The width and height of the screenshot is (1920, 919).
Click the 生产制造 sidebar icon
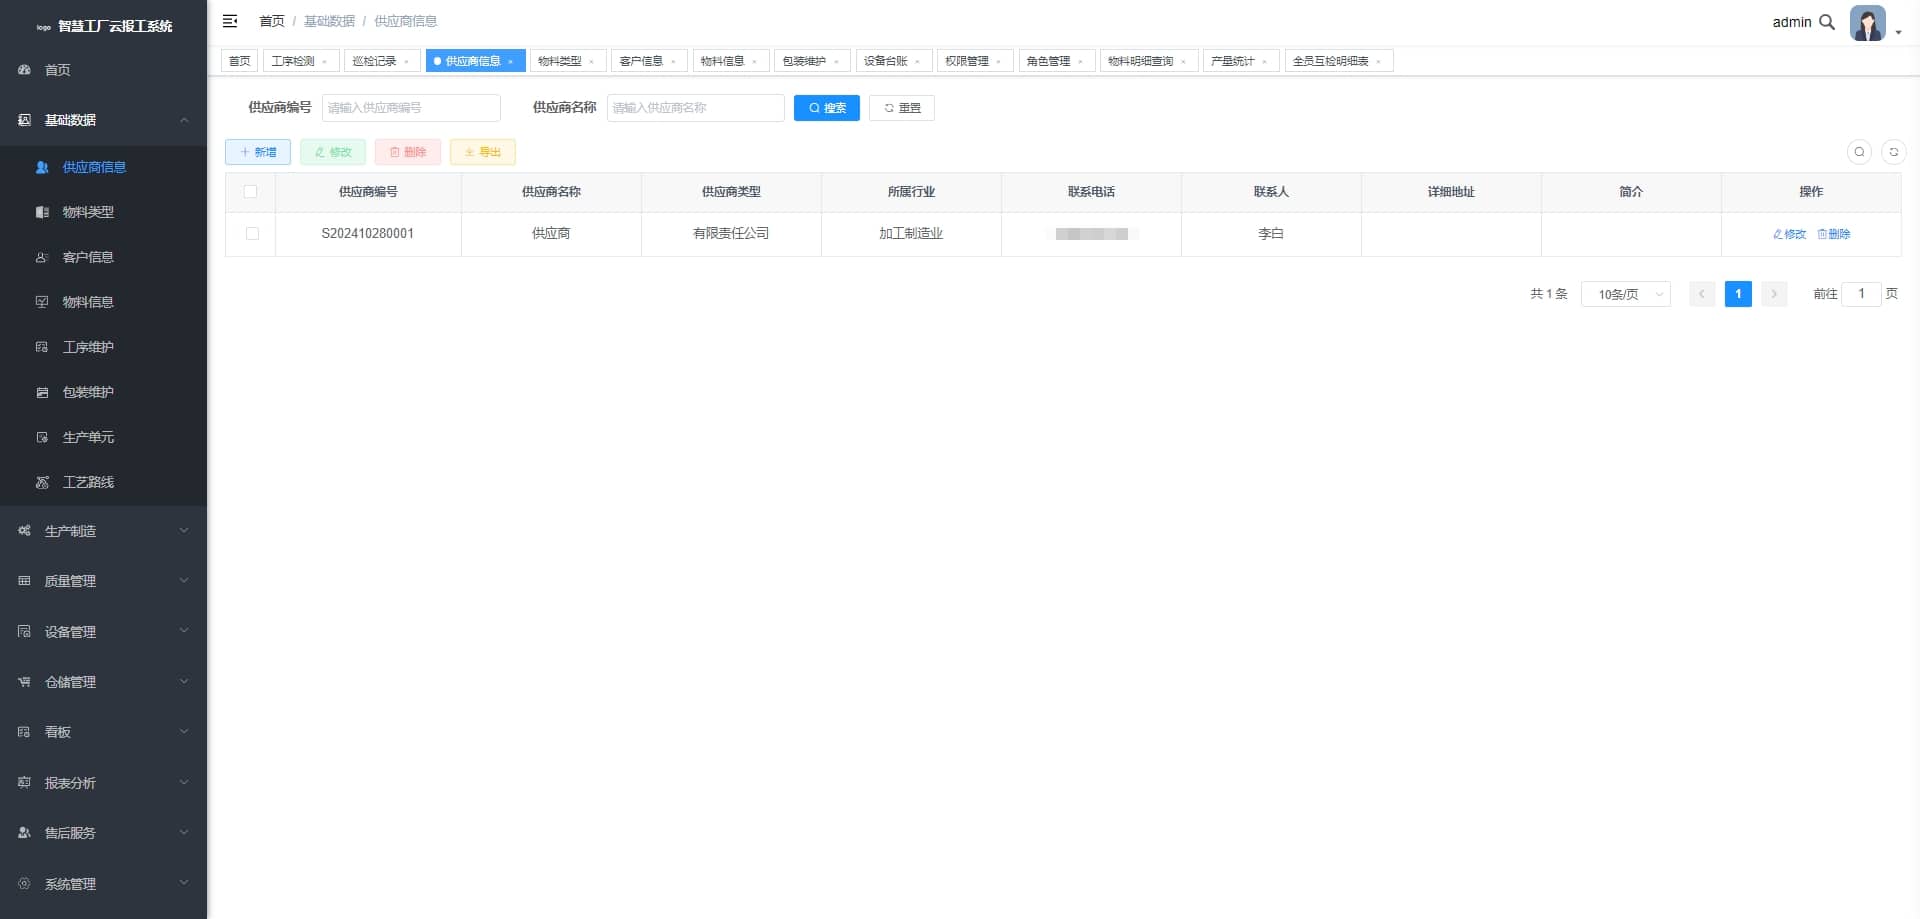point(25,531)
